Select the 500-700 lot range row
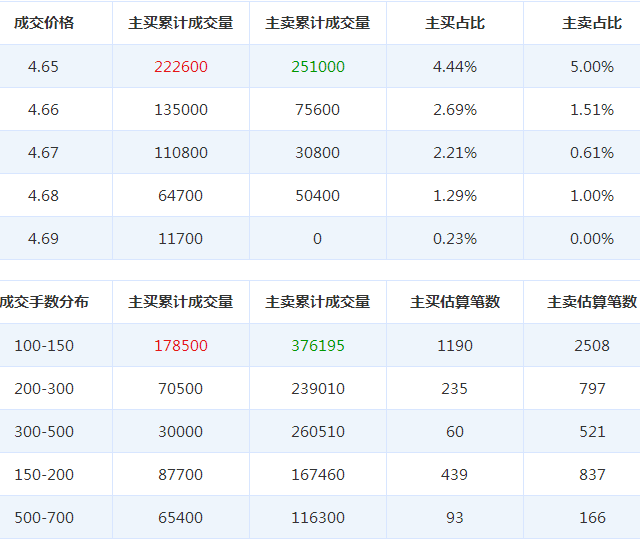Viewport: 640px width, 544px height. click(x=320, y=517)
